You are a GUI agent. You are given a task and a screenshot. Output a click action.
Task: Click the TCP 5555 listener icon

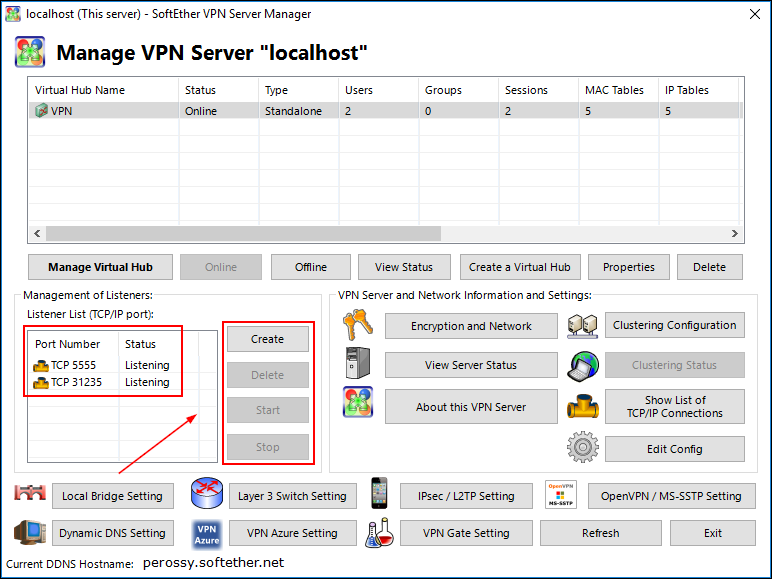(x=40, y=365)
